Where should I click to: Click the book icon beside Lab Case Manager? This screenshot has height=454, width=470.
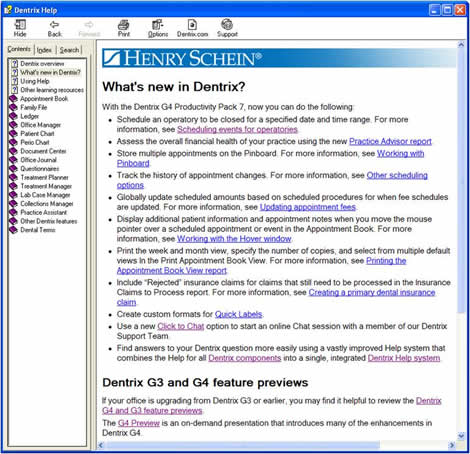pyautogui.click(x=13, y=195)
